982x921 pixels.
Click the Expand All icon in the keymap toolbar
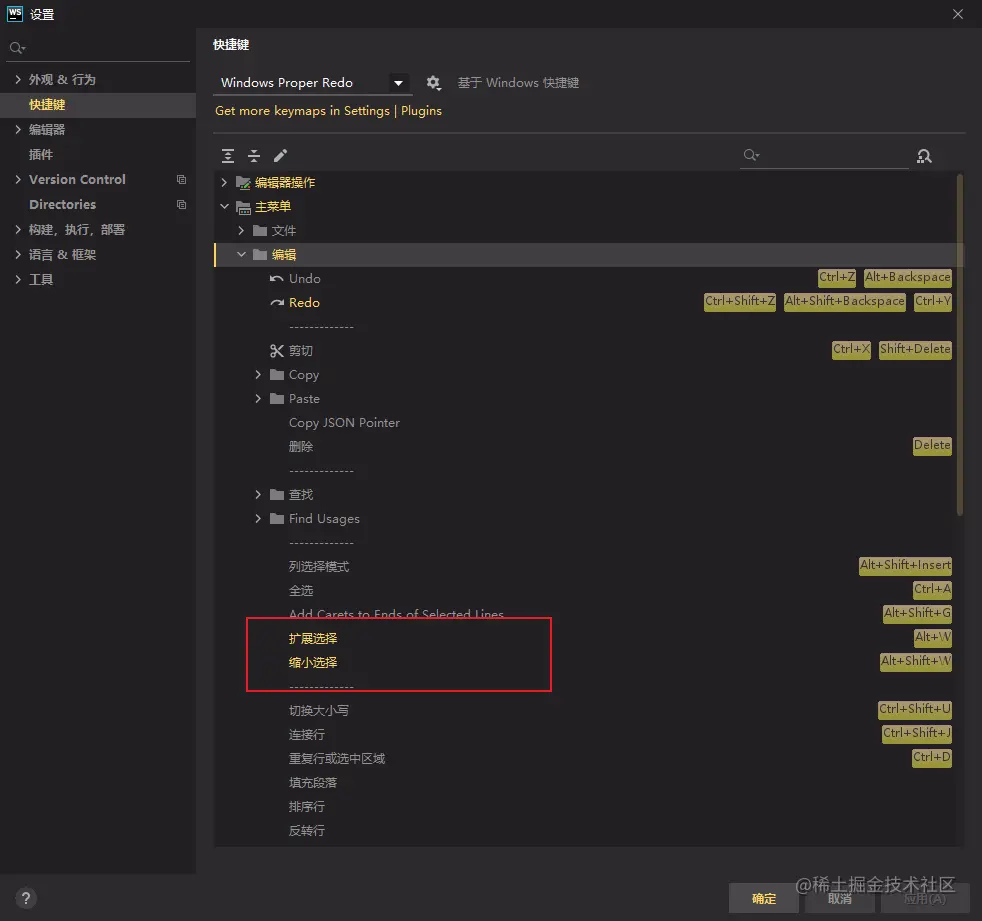228,156
